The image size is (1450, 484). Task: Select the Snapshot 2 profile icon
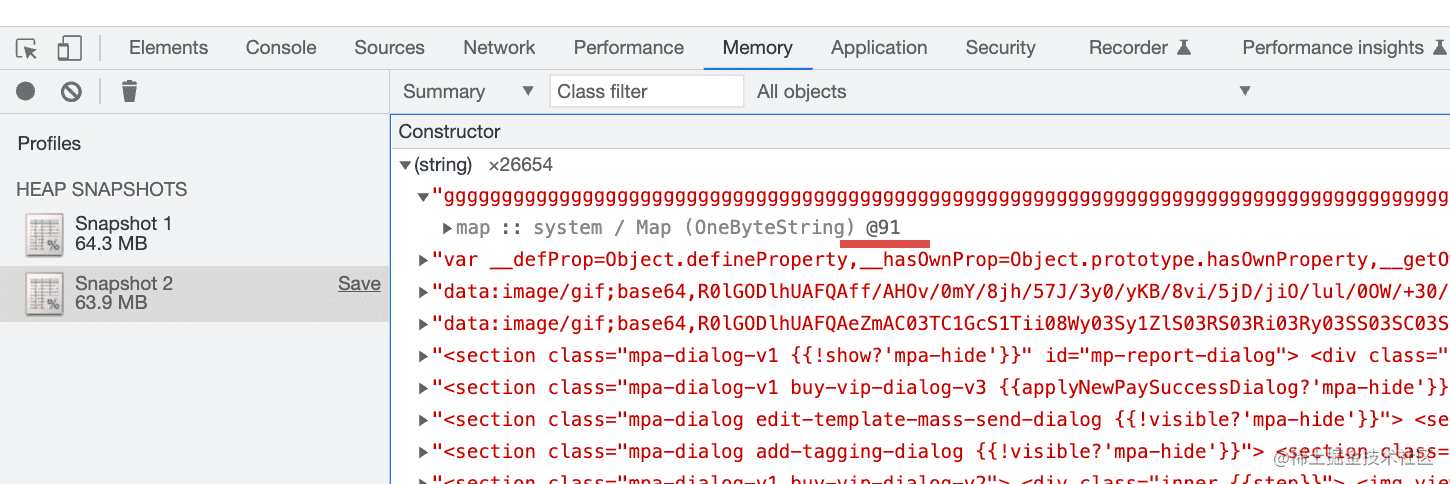point(44,294)
